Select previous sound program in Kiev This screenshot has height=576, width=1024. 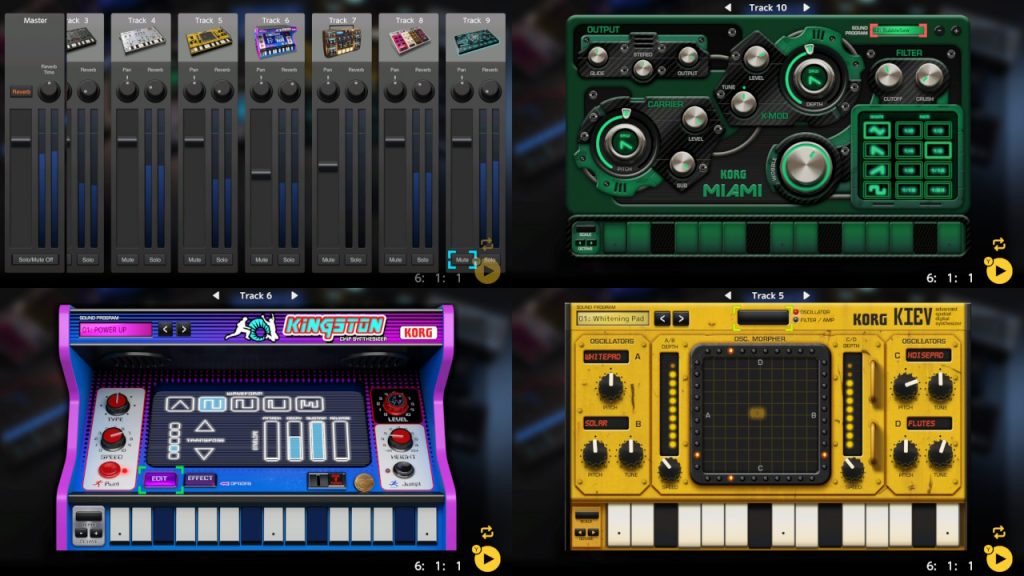(x=662, y=318)
